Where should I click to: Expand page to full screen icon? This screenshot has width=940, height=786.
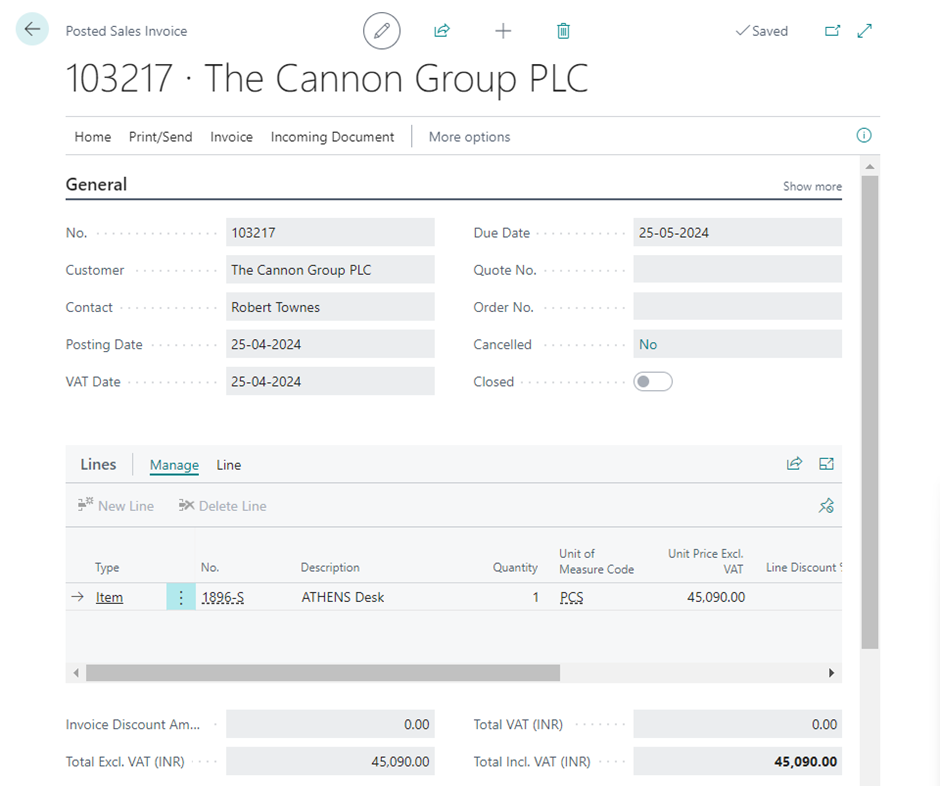pos(865,31)
